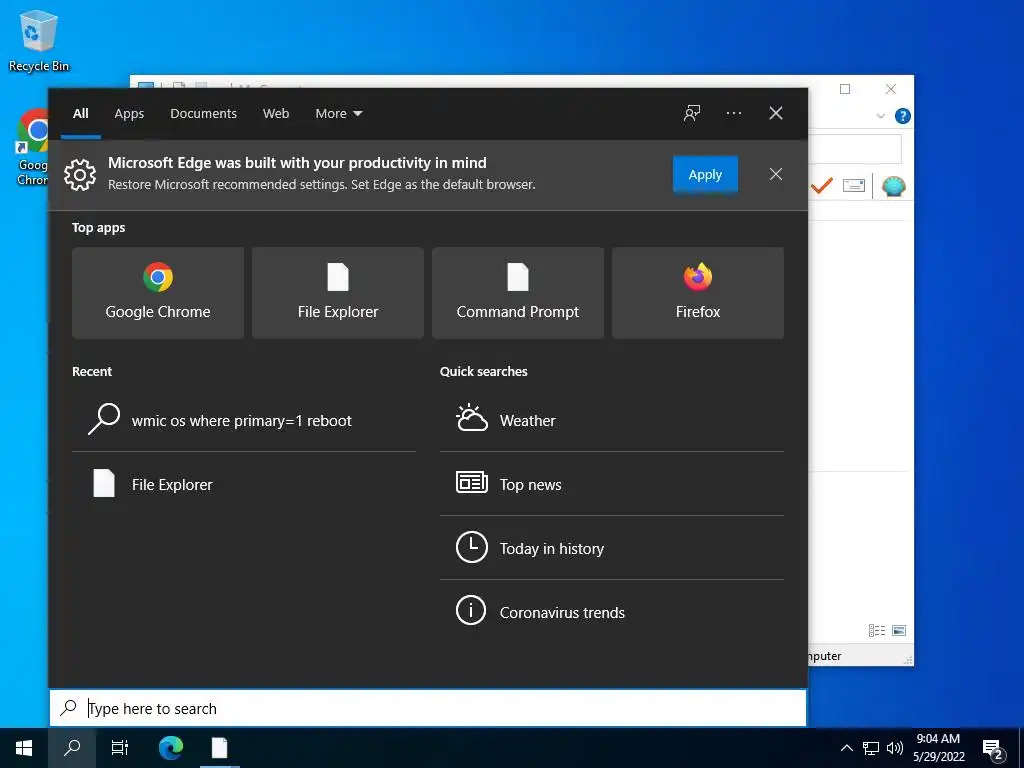Click the orange checkmark icon in background window
This screenshot has height=768, width=1024.
pyautogui.click(x=822, y=185)
